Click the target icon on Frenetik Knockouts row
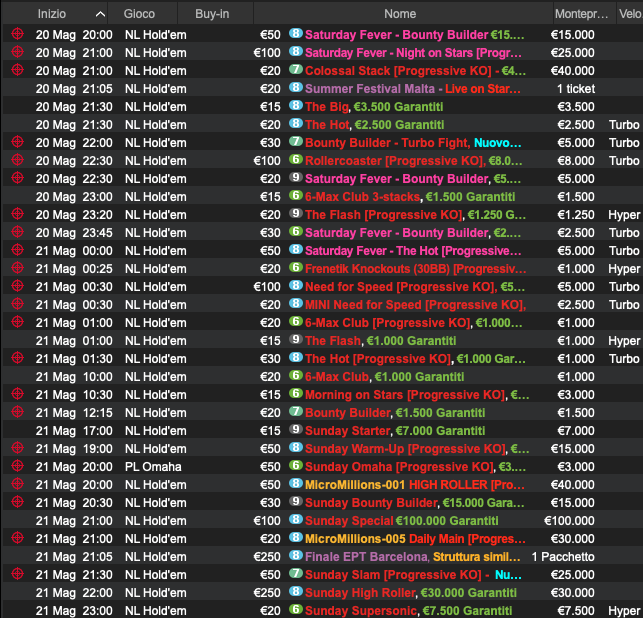 tap(17, 268)
